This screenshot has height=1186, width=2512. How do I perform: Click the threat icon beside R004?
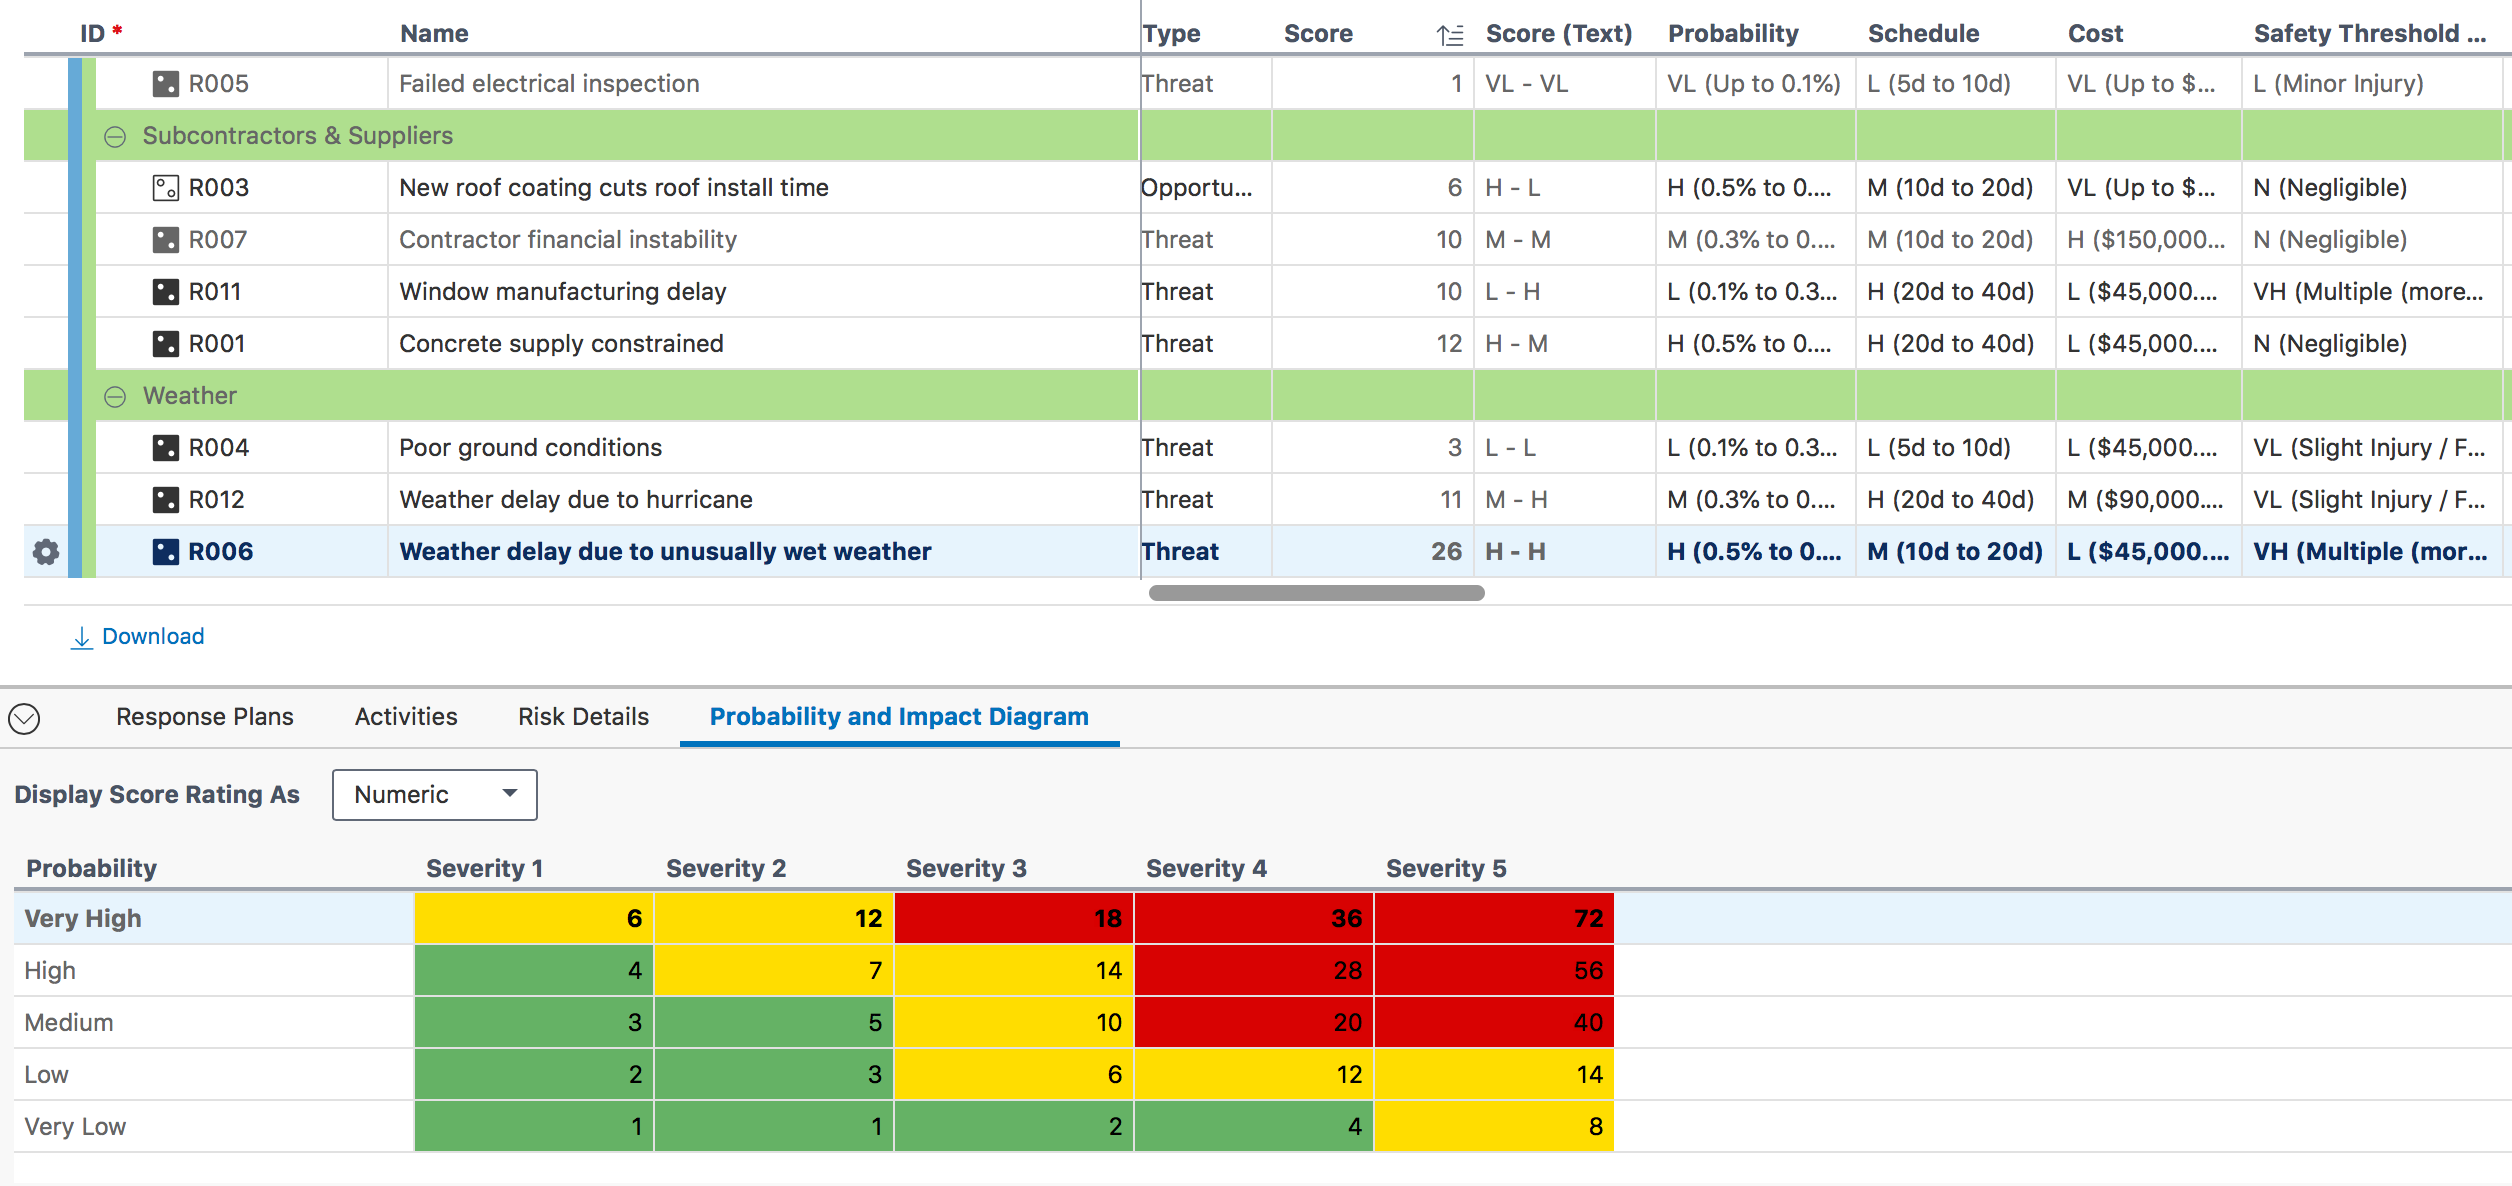click(165, 448)
